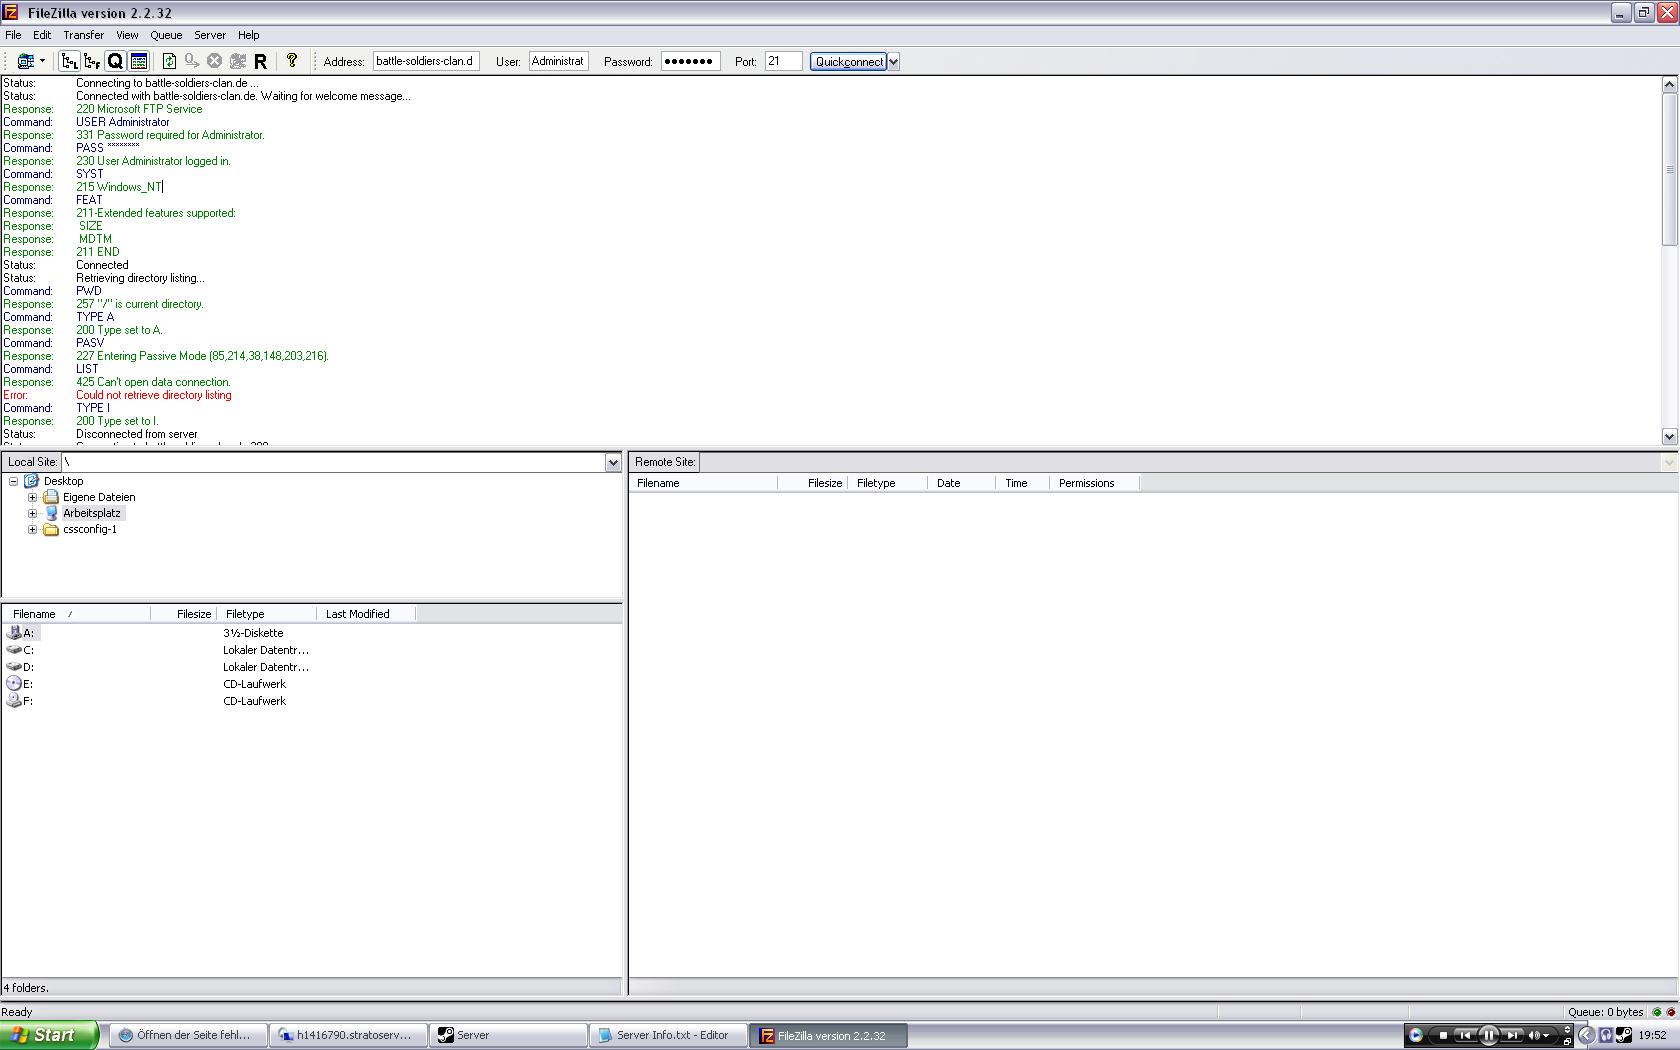Sort remote files by Permissions column

point(1094,483)
